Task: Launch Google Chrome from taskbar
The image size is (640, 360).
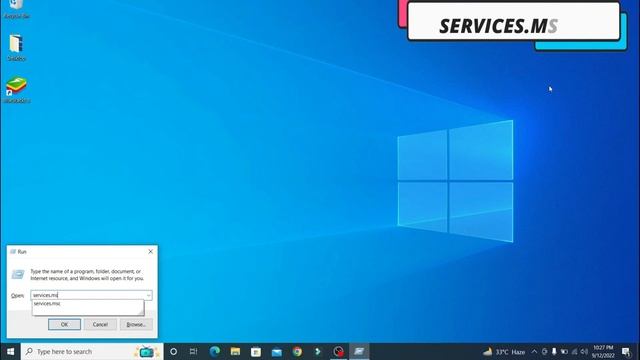Action: pyautogui.click(x=297, y=351)
